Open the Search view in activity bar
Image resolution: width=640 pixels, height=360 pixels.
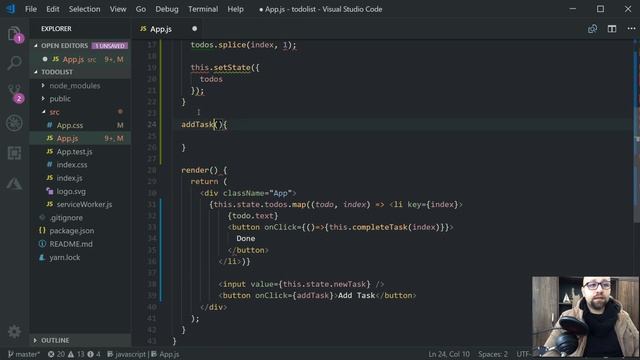pos(14,63)
